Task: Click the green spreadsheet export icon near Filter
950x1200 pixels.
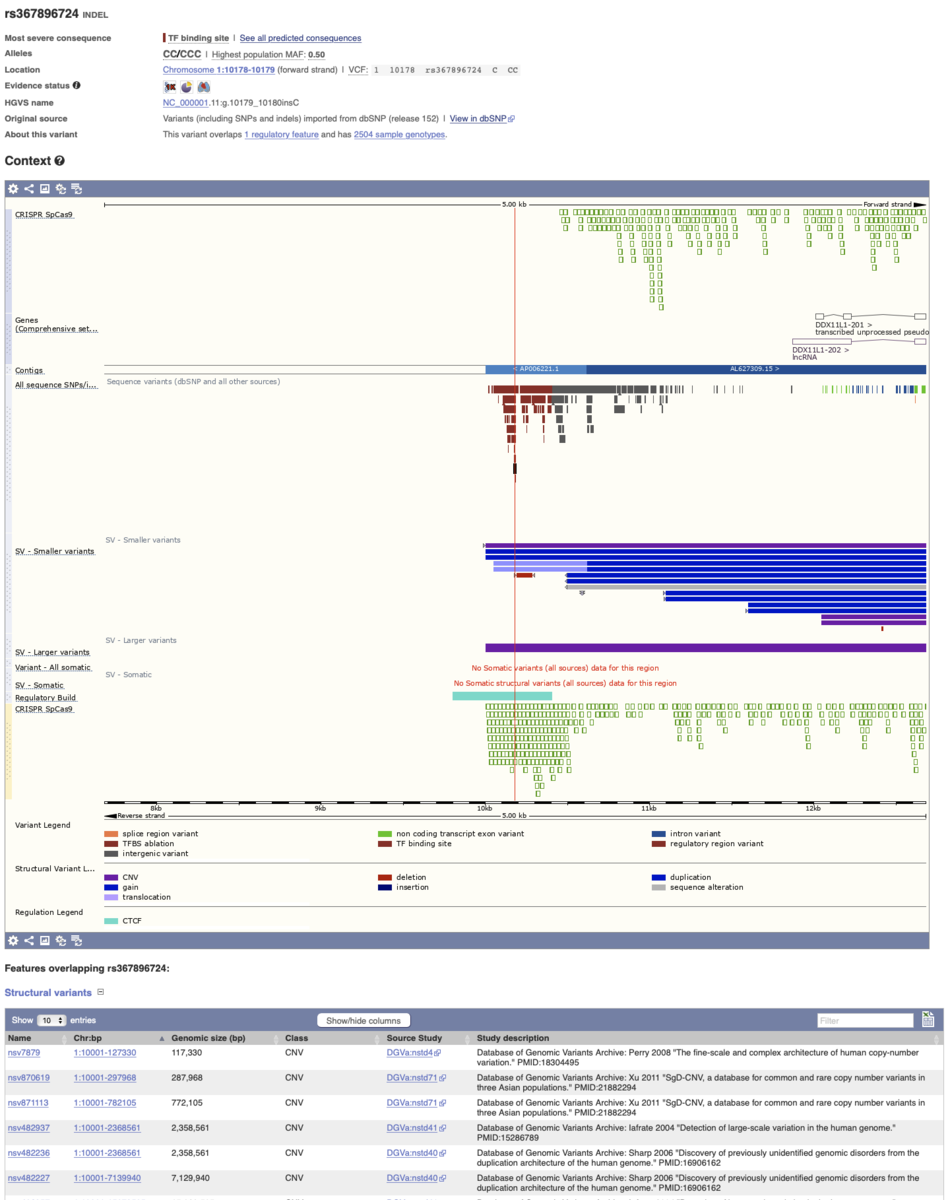Action: point(927,1021)
